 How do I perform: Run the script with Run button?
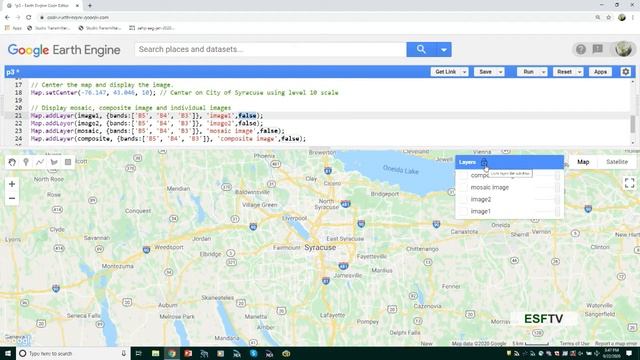point(529,72)
